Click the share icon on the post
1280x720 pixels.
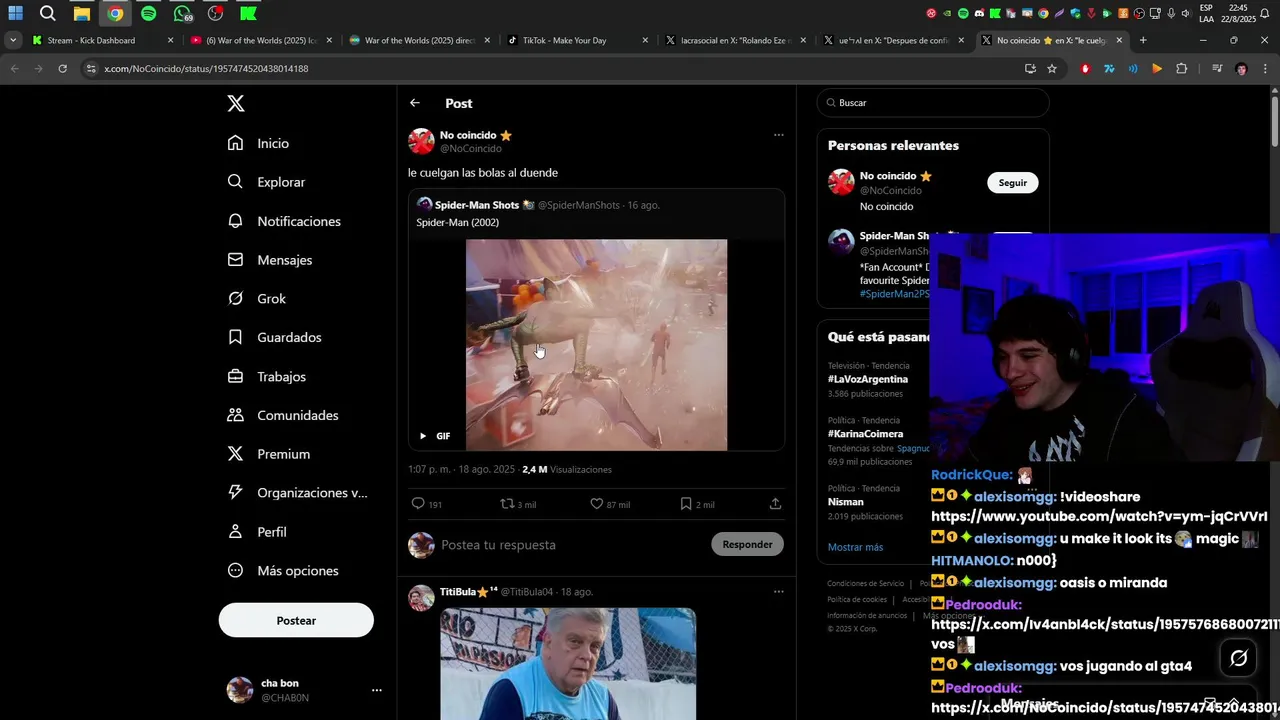(x=775, y=504)
